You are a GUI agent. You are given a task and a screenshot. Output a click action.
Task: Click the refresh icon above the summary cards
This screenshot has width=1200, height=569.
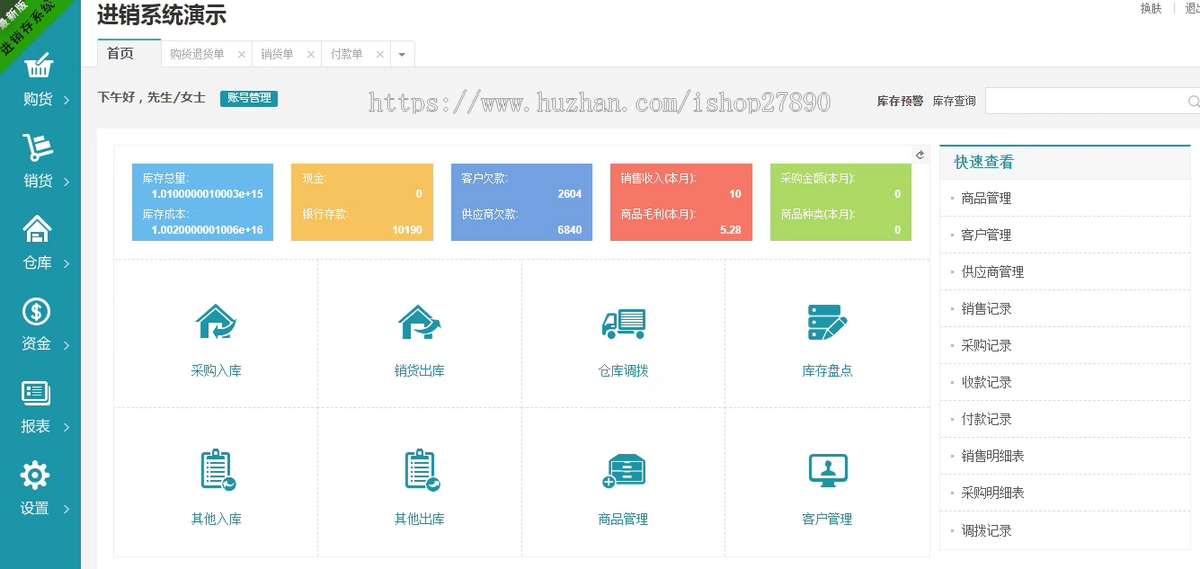click(920, 154)
